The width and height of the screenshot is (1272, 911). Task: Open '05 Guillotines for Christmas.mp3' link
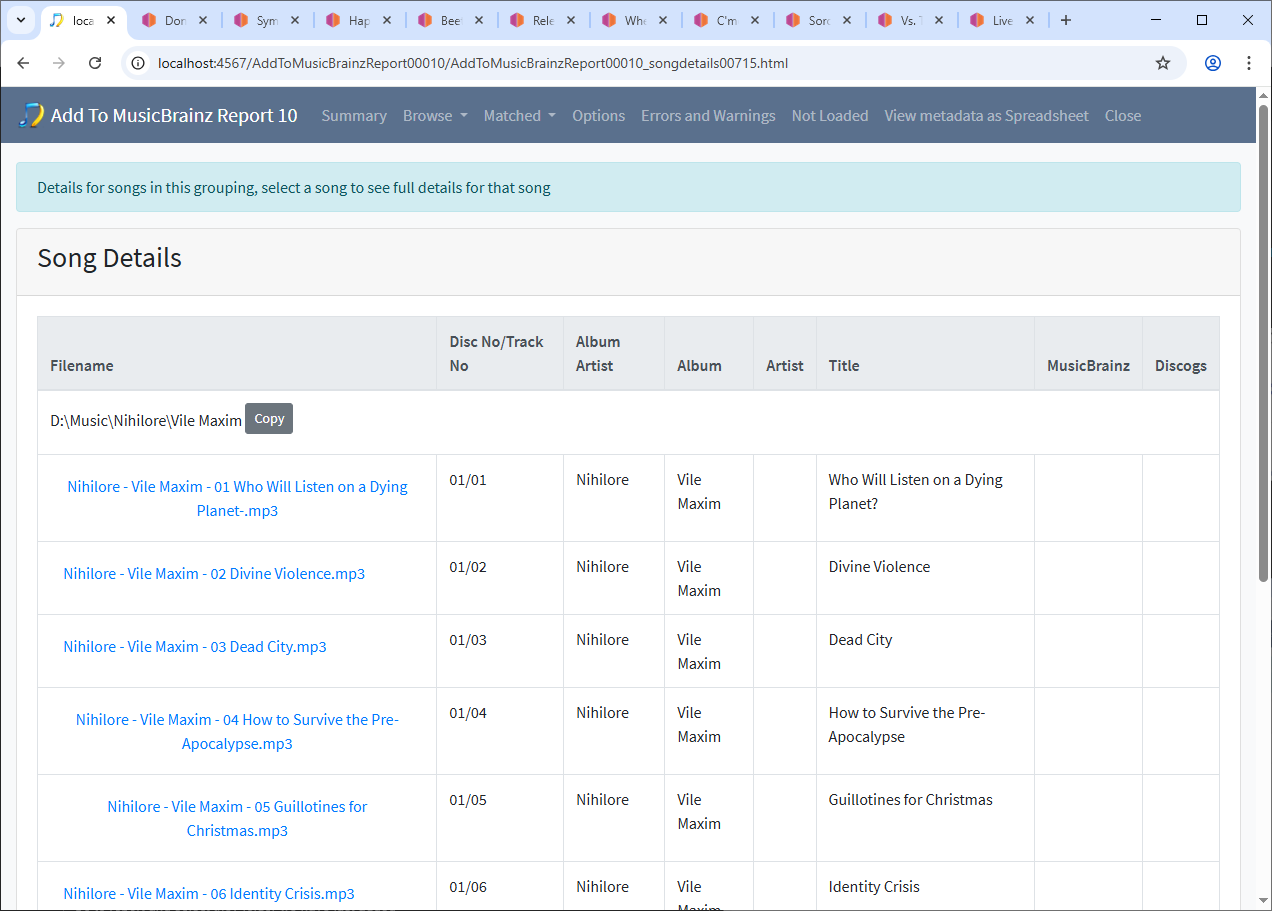click(237, 818)
